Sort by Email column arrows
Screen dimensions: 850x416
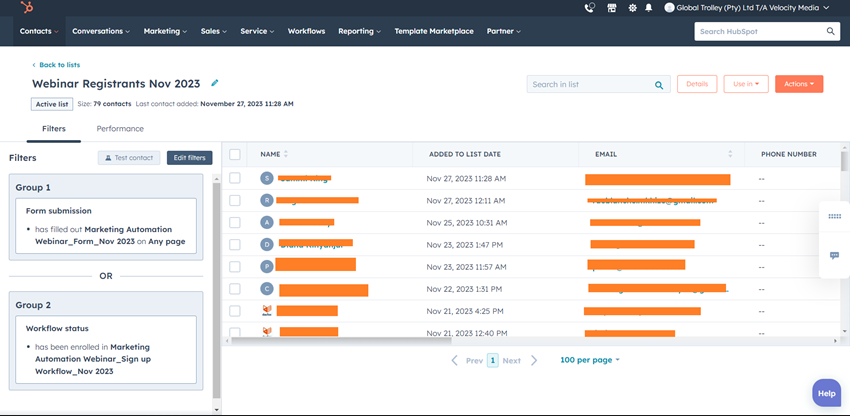click(x=730, y=154)
